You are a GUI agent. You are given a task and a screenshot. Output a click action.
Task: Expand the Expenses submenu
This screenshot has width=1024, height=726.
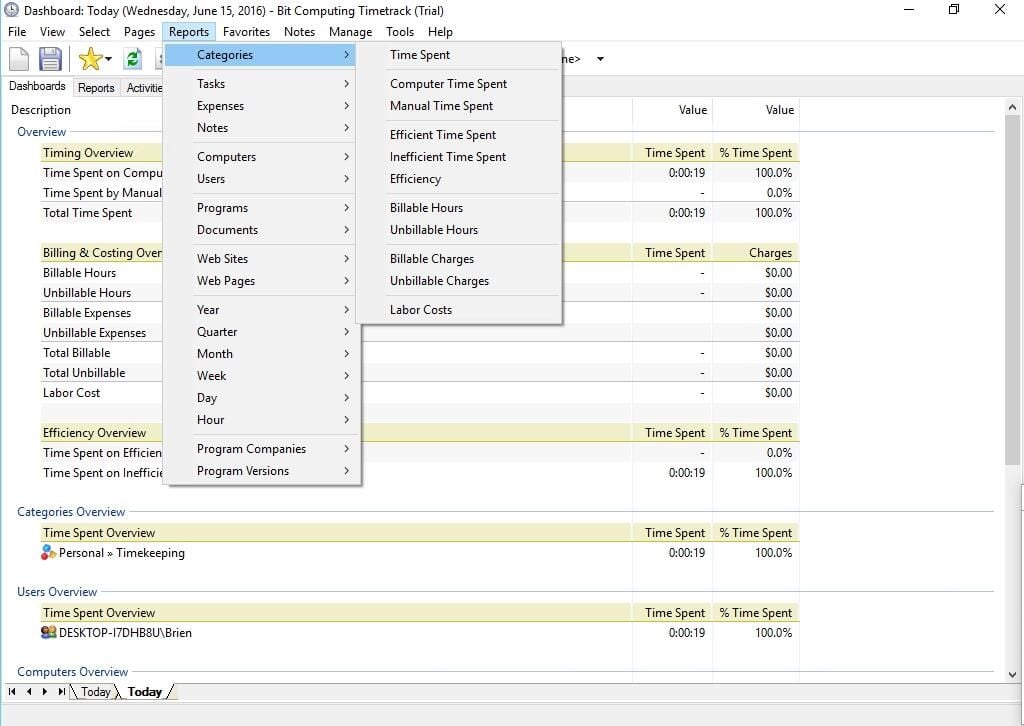[x=261, y=106]
